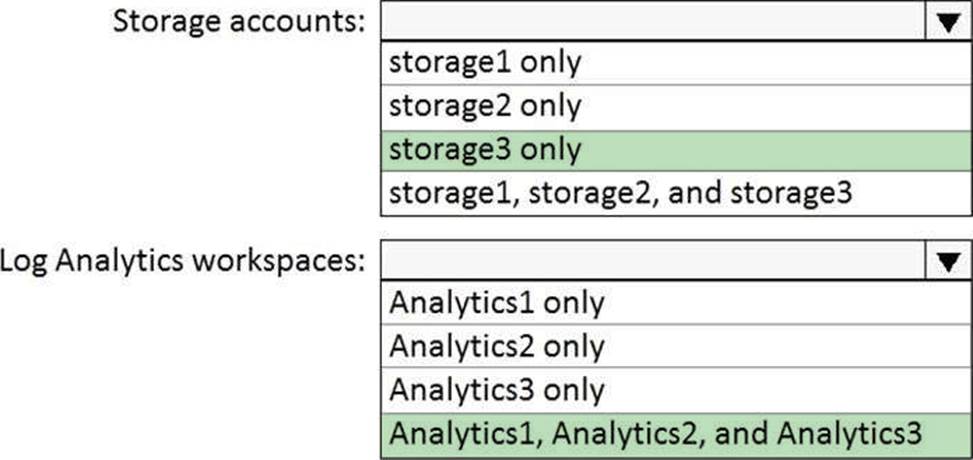973x460 pixels.
Task: Pick the "Analytics3 only" entry
Action: [496, 389]
